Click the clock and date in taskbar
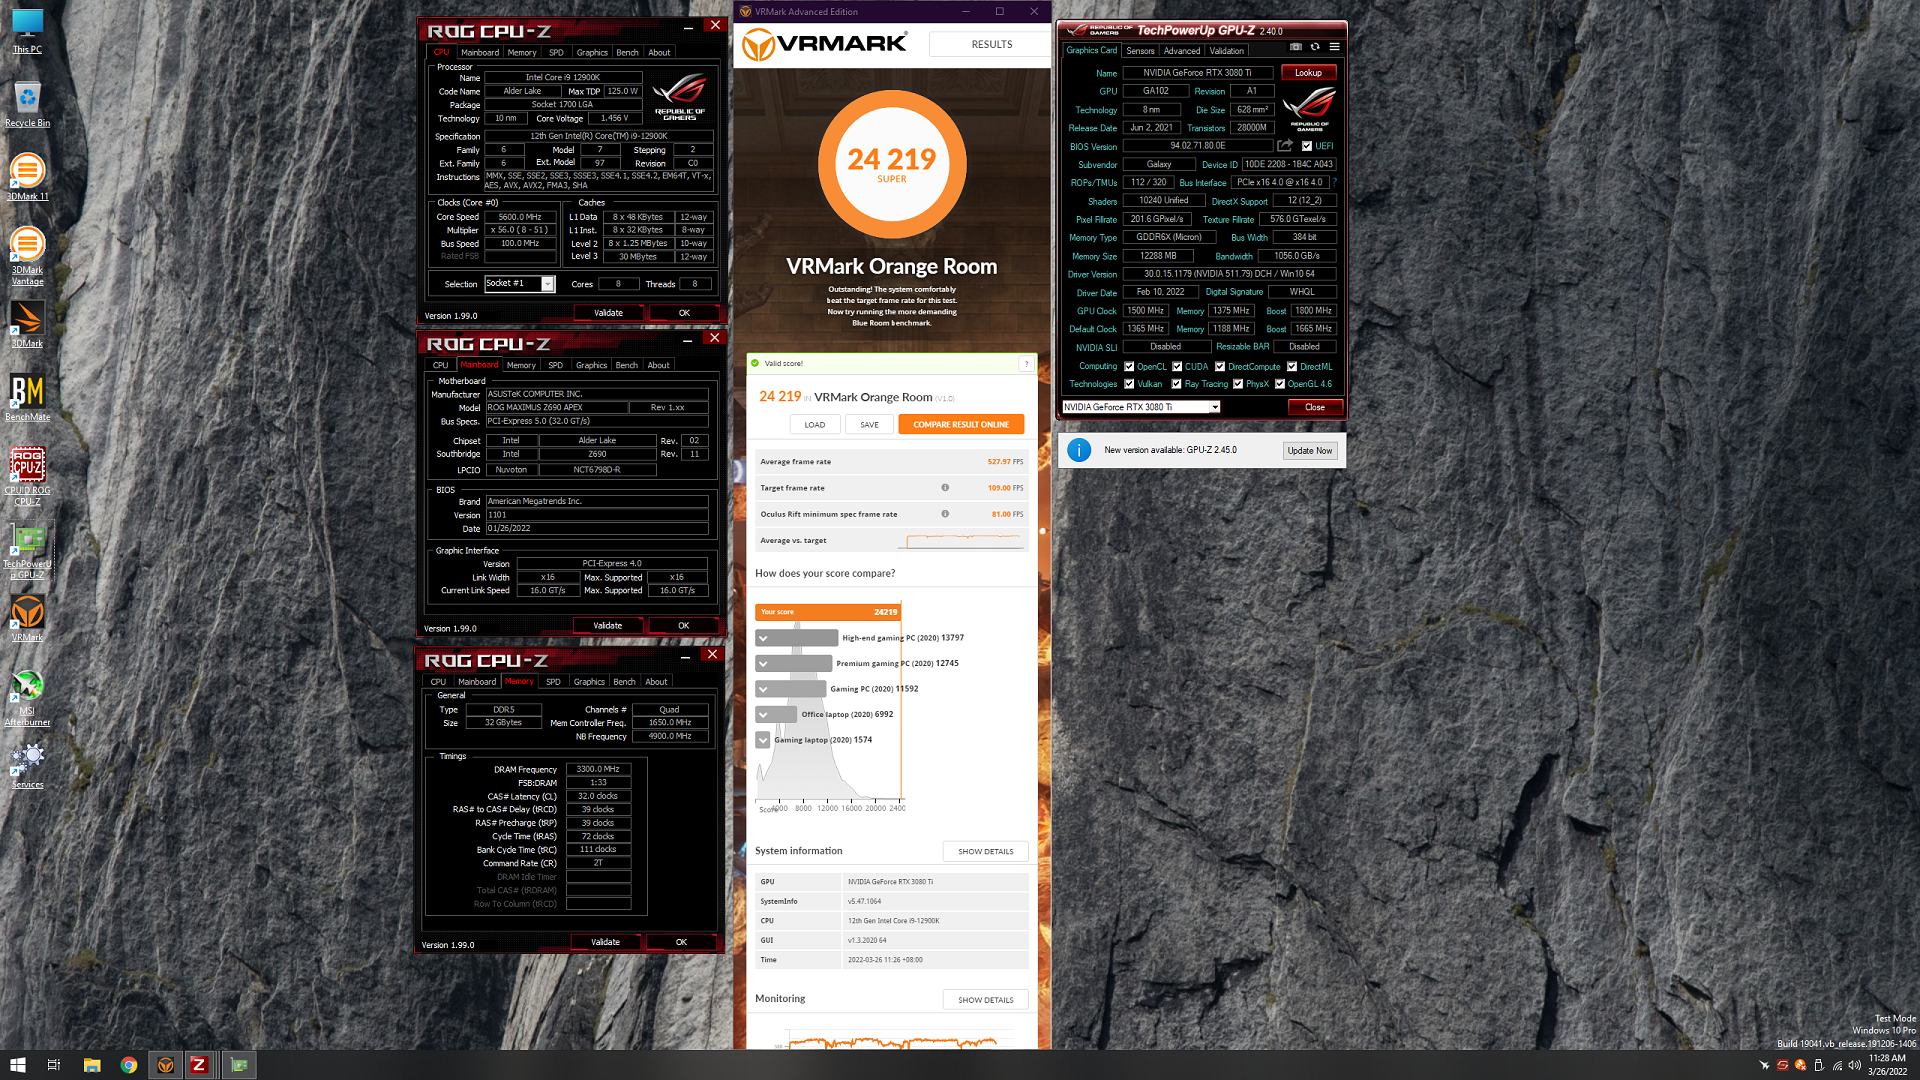This screenshot has height=1080, width=1920. click(1886, 1065)
